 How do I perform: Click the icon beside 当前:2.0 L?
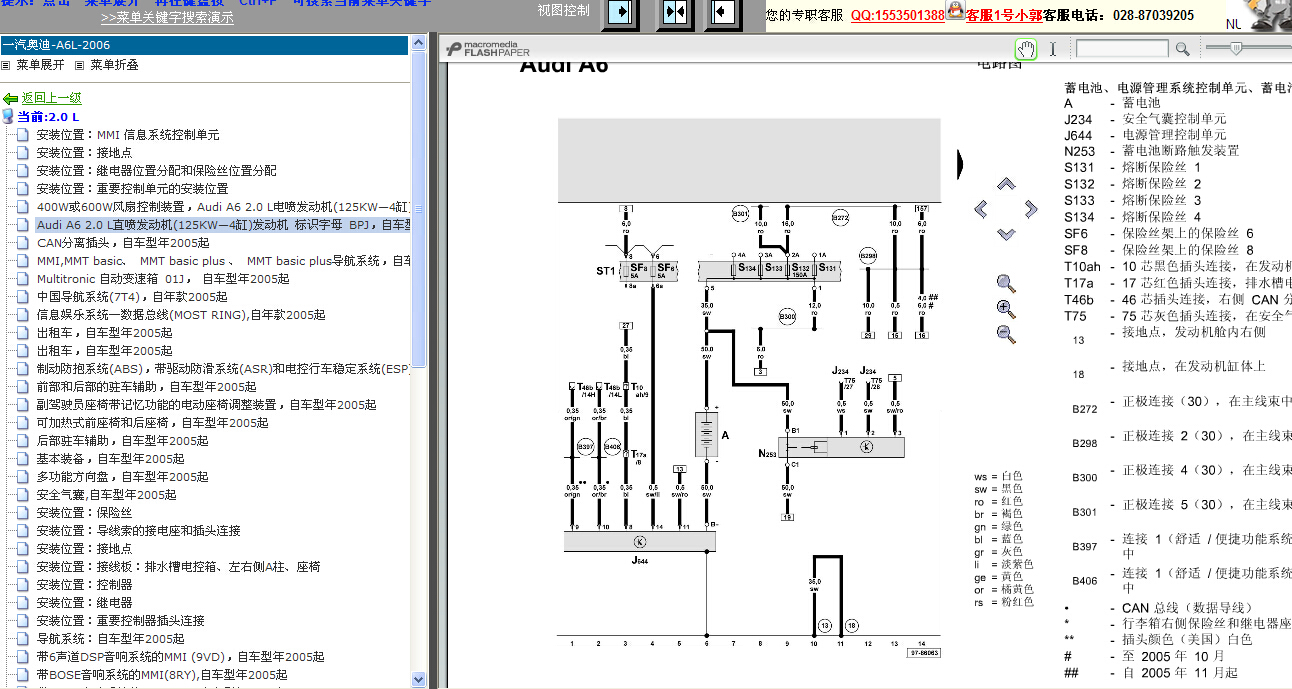[8, 117]
